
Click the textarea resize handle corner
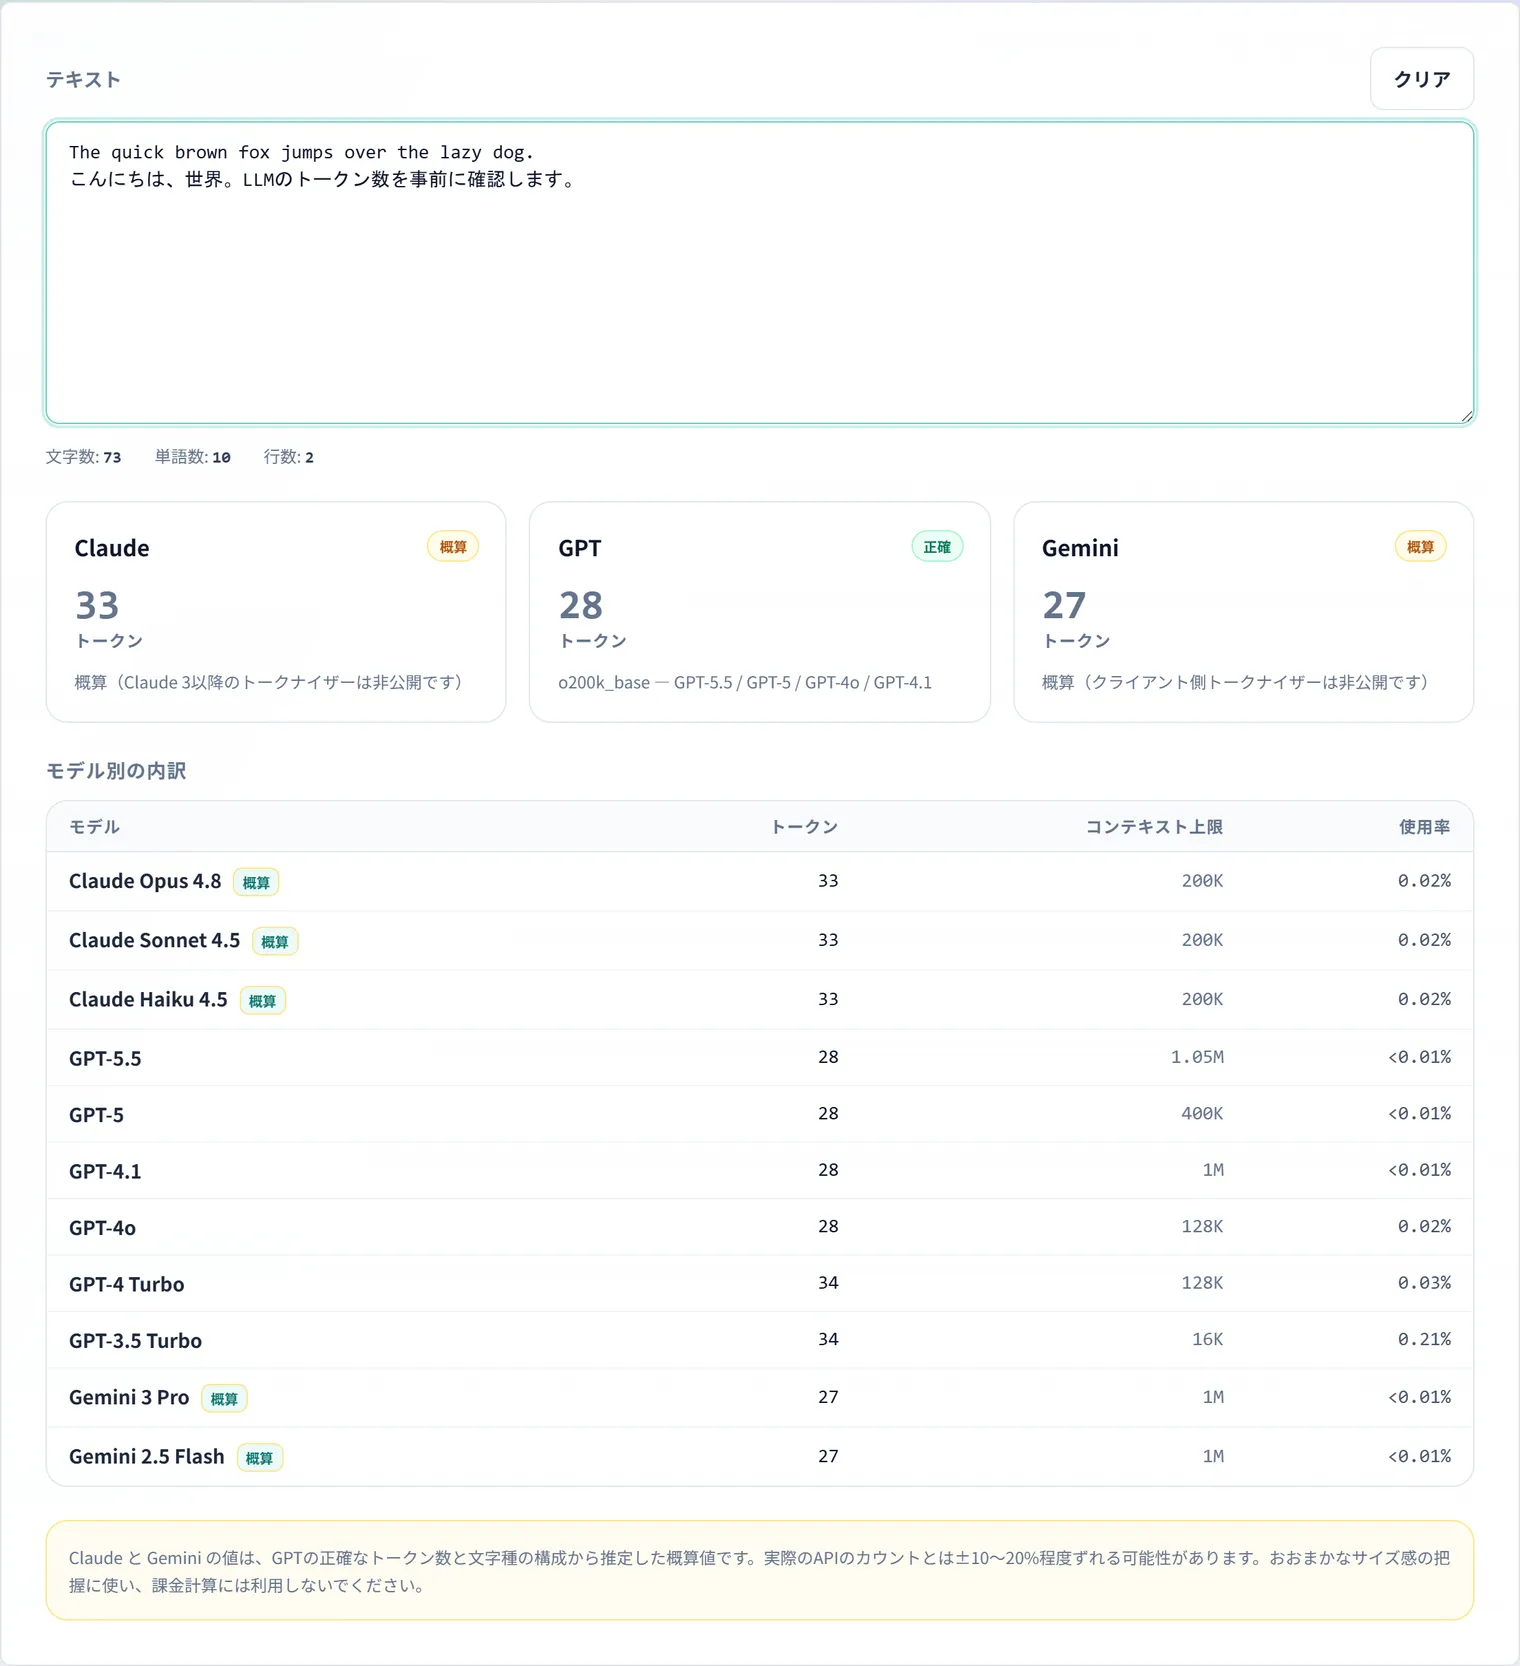point(1465,415)
